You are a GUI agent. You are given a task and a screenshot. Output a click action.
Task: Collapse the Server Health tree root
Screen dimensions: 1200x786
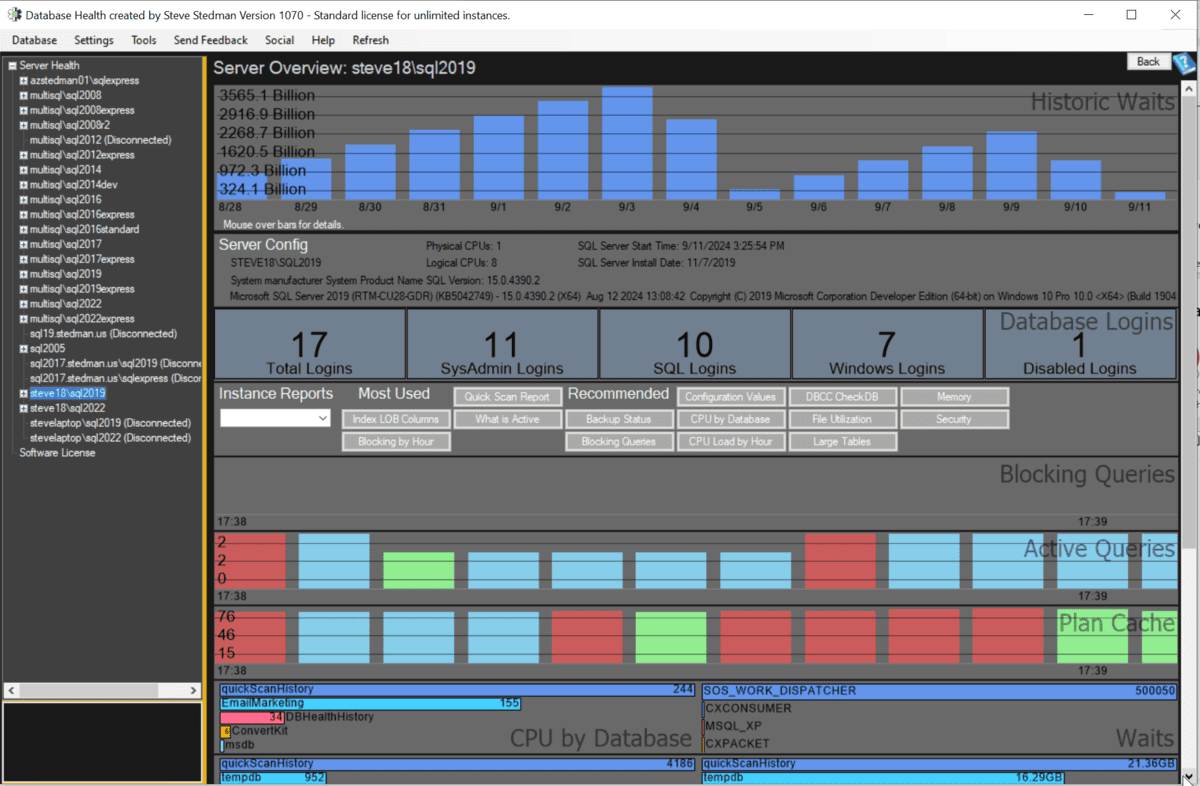tap(13, 66)
